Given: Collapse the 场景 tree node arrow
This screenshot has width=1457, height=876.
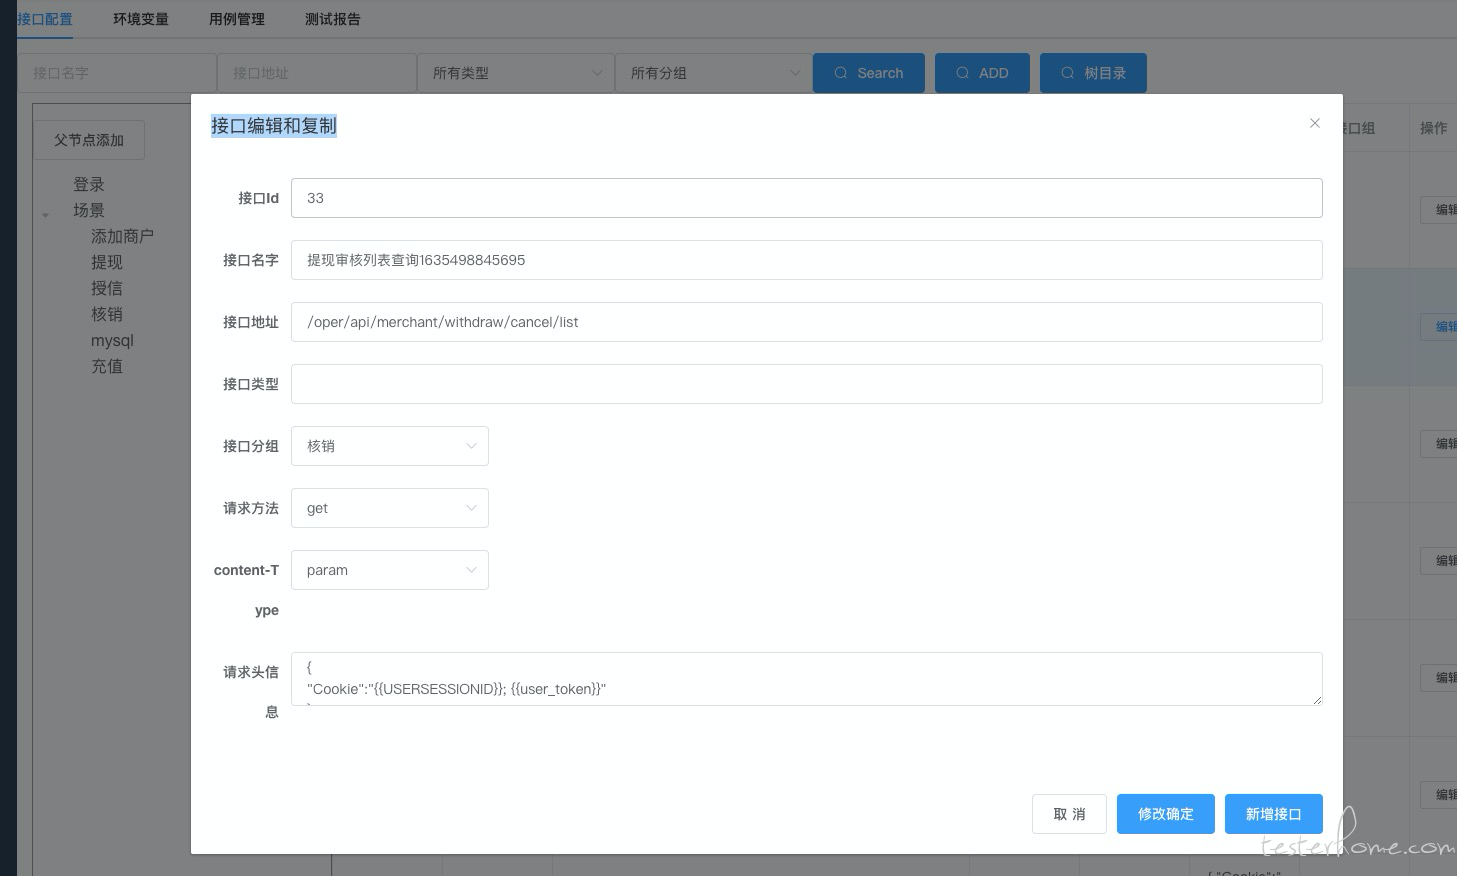Looking at the screenshot, I should tap(45, 214).
